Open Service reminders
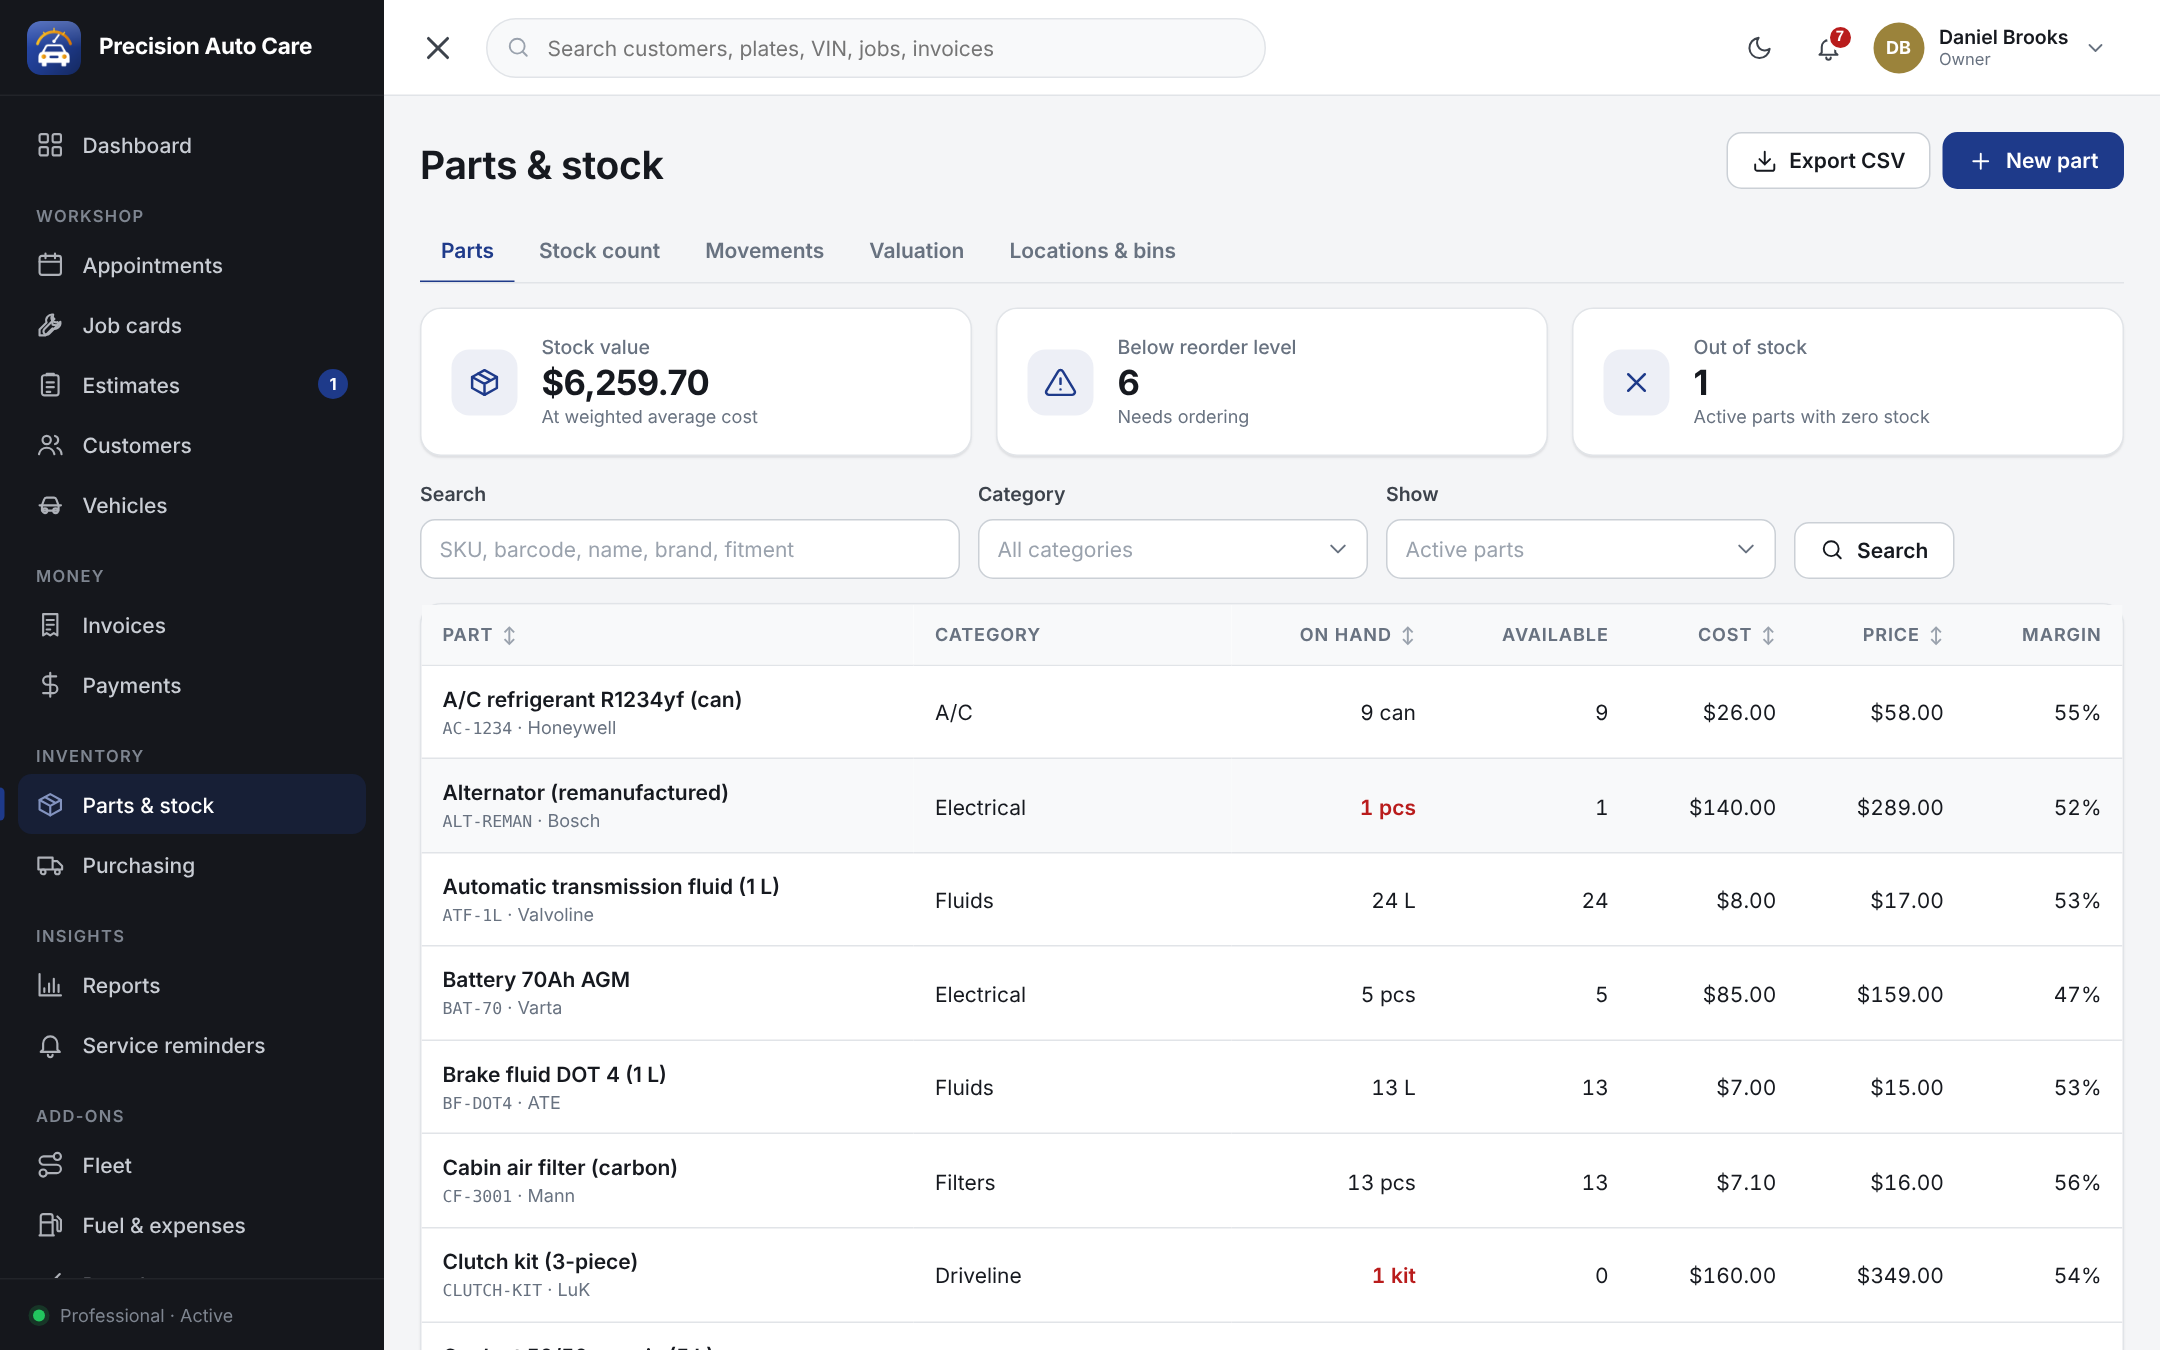 pyautogui.click(x=192, y=1045)
